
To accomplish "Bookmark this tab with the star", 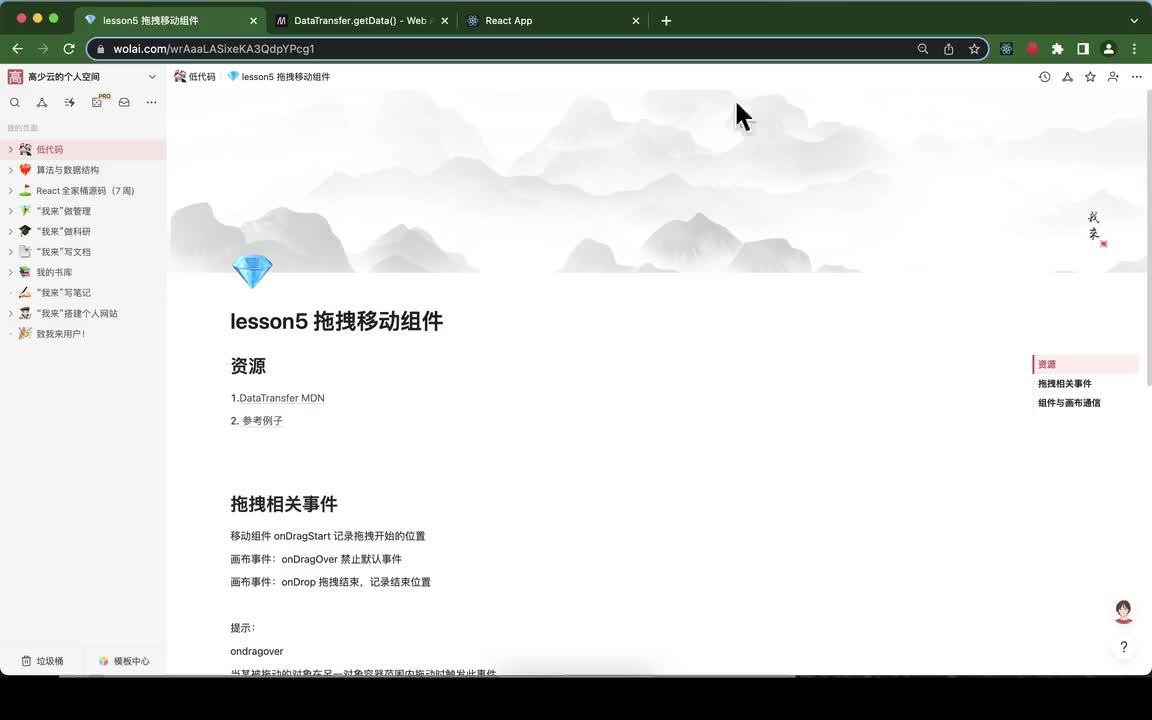I will [974, 48].
